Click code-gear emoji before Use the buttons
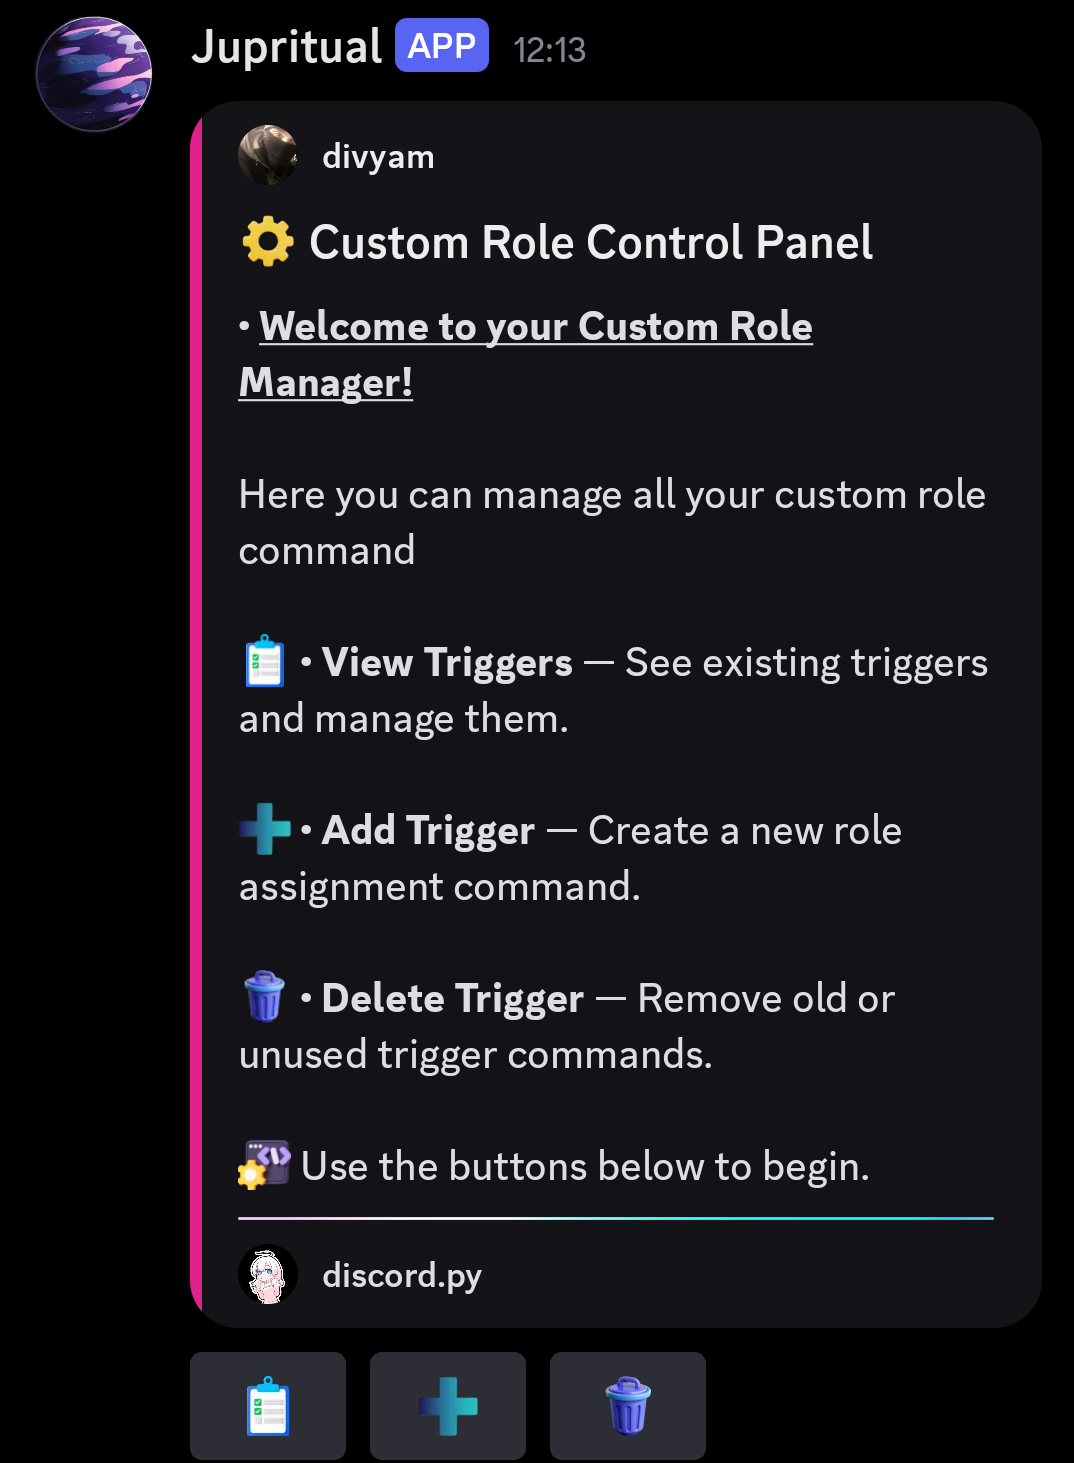Image resolution: width=1074 pixels, height=1463 pixels. coord(265,1165)
